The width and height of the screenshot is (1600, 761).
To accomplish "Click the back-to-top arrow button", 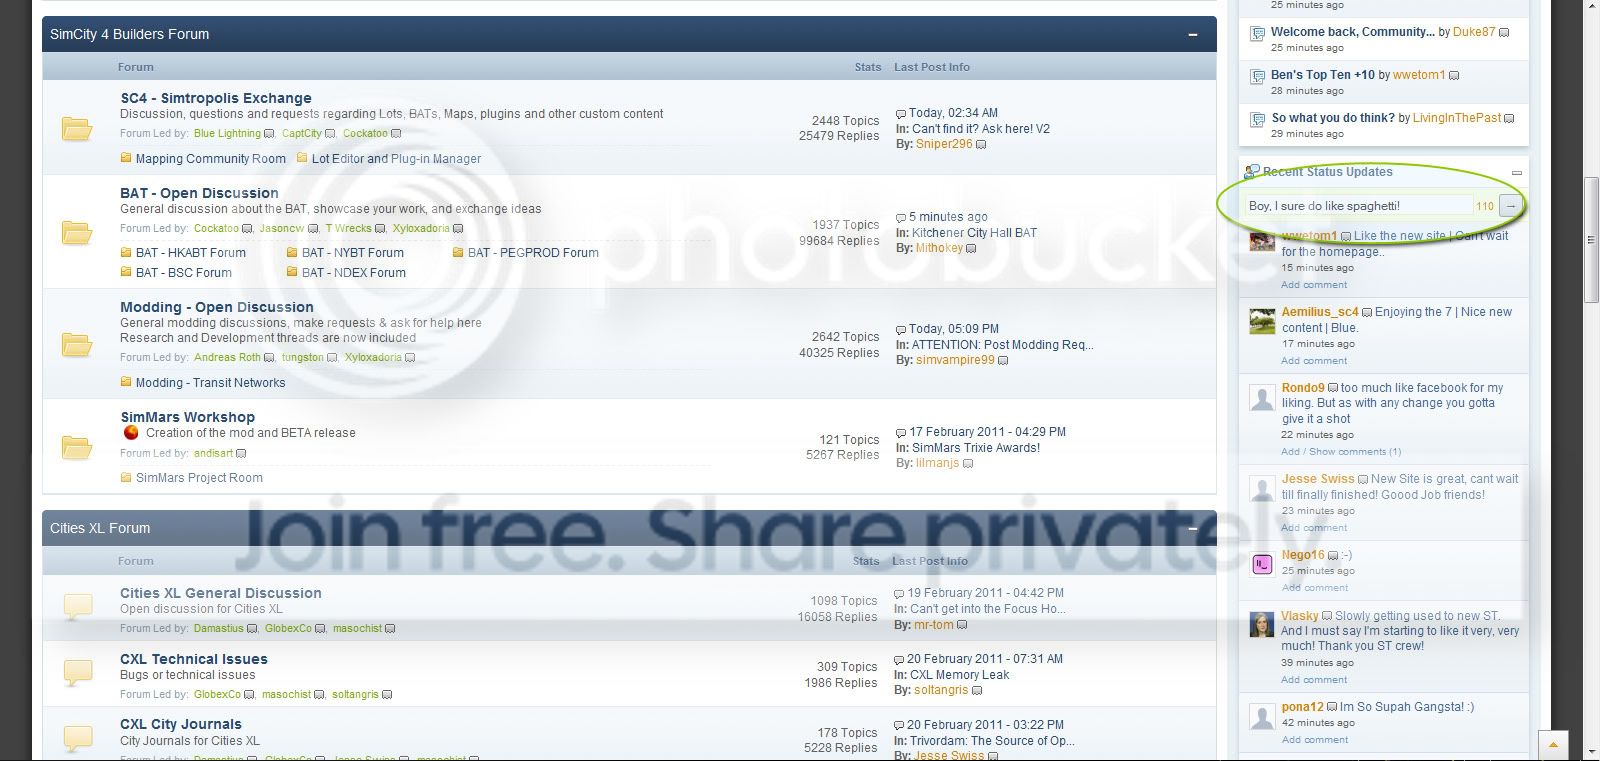I will [1553, 745].
